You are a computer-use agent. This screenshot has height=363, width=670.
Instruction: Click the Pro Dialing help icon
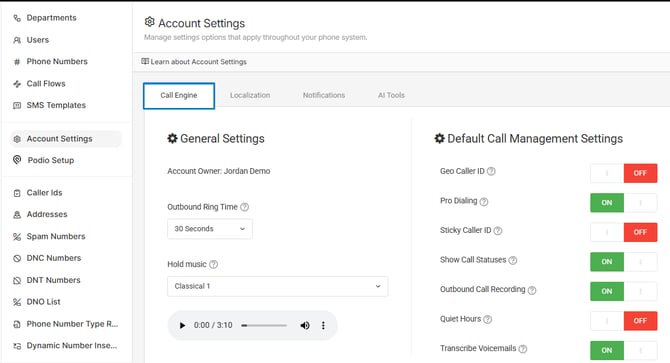point(484,202)
